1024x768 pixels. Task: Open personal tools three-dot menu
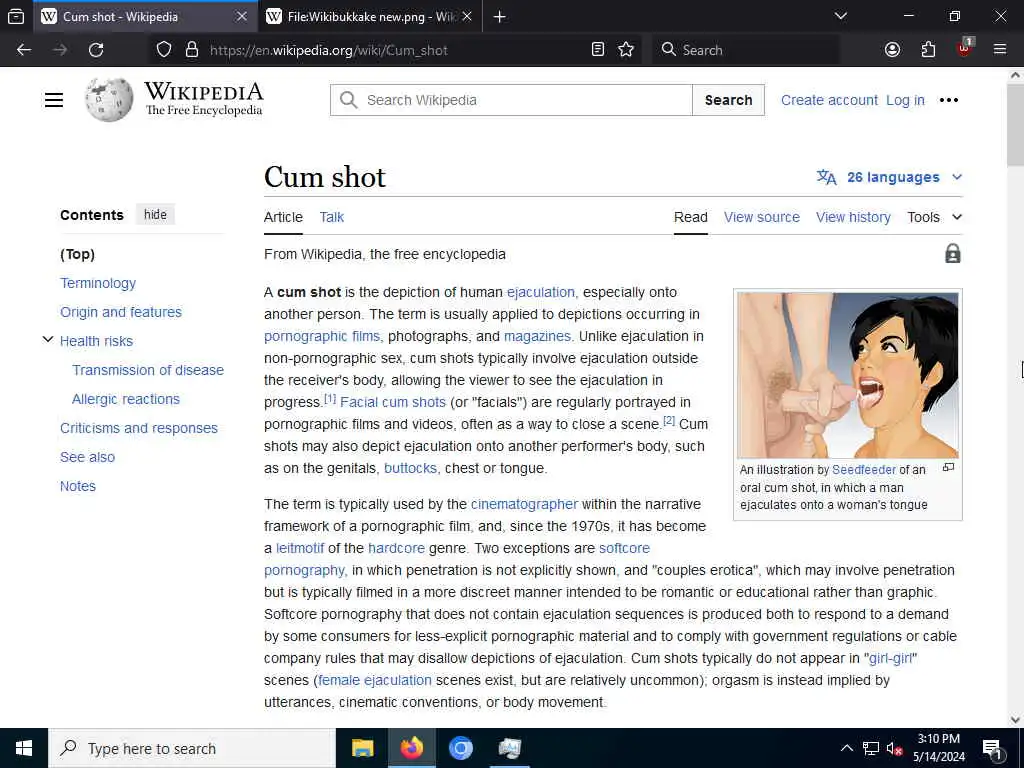[x=948, y=100]
